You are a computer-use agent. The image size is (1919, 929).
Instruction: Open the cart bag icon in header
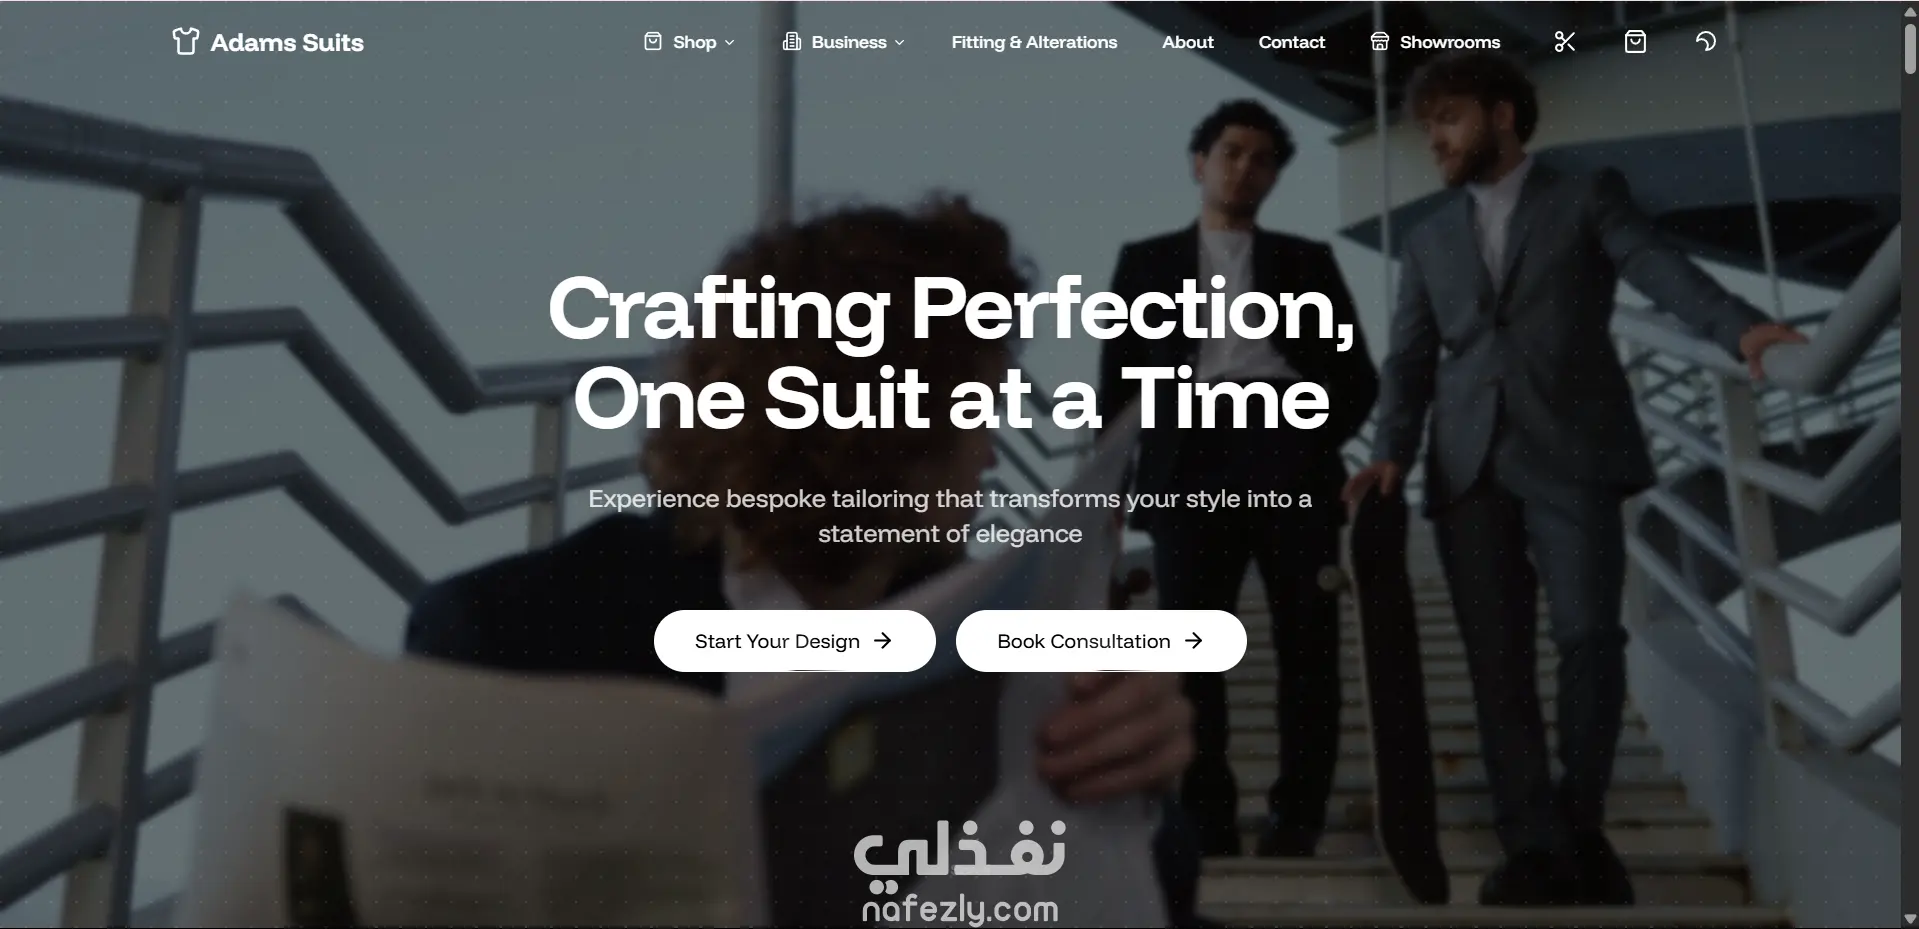pyautogui.click(x=1635, y=41)
